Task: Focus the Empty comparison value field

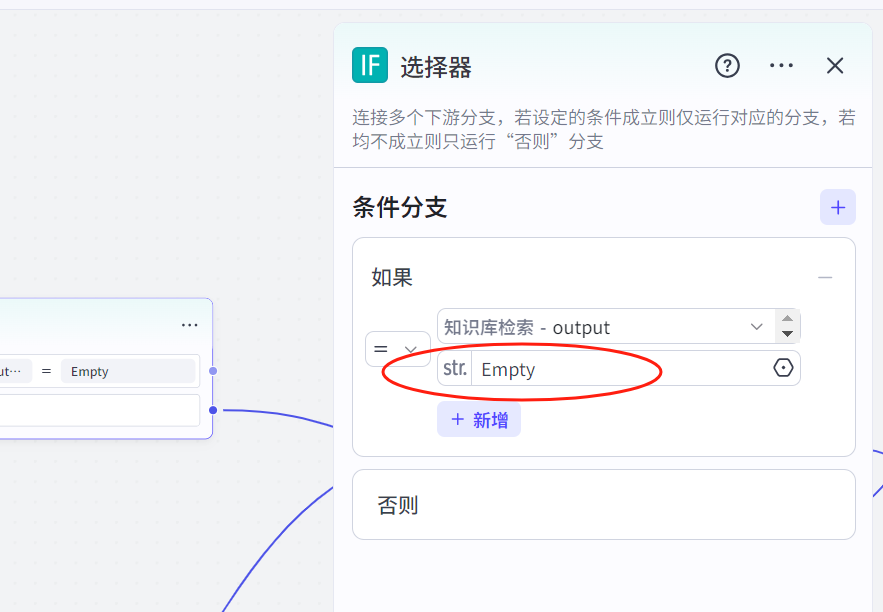Action: (x=620, y=369)
